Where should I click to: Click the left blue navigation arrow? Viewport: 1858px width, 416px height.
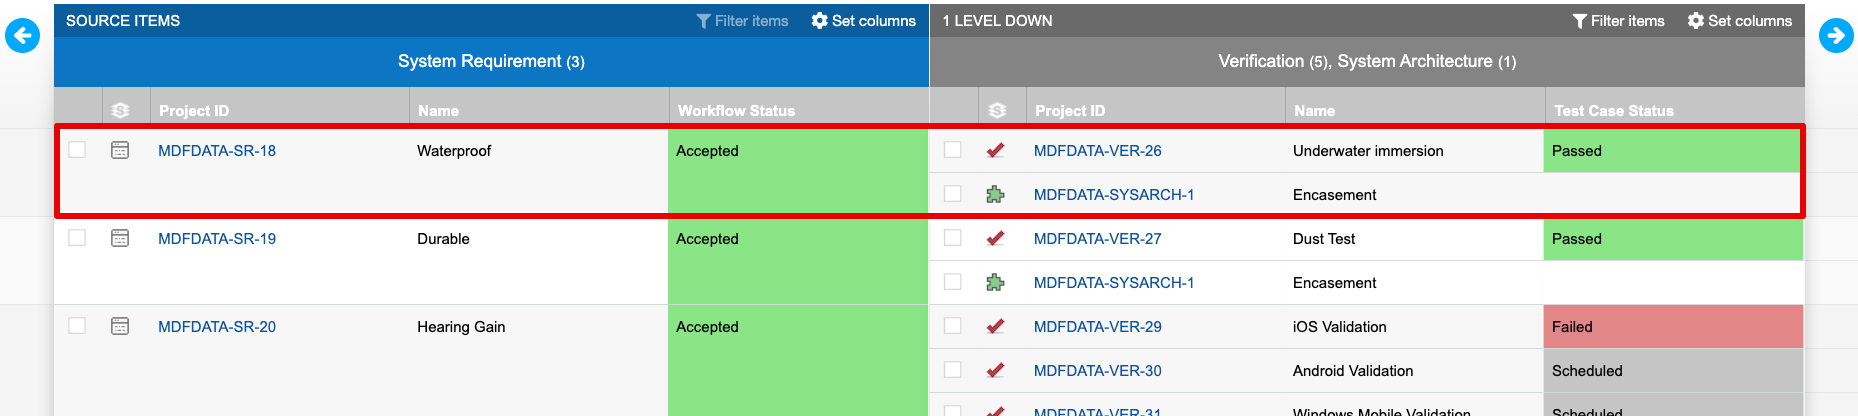[22, 36]
